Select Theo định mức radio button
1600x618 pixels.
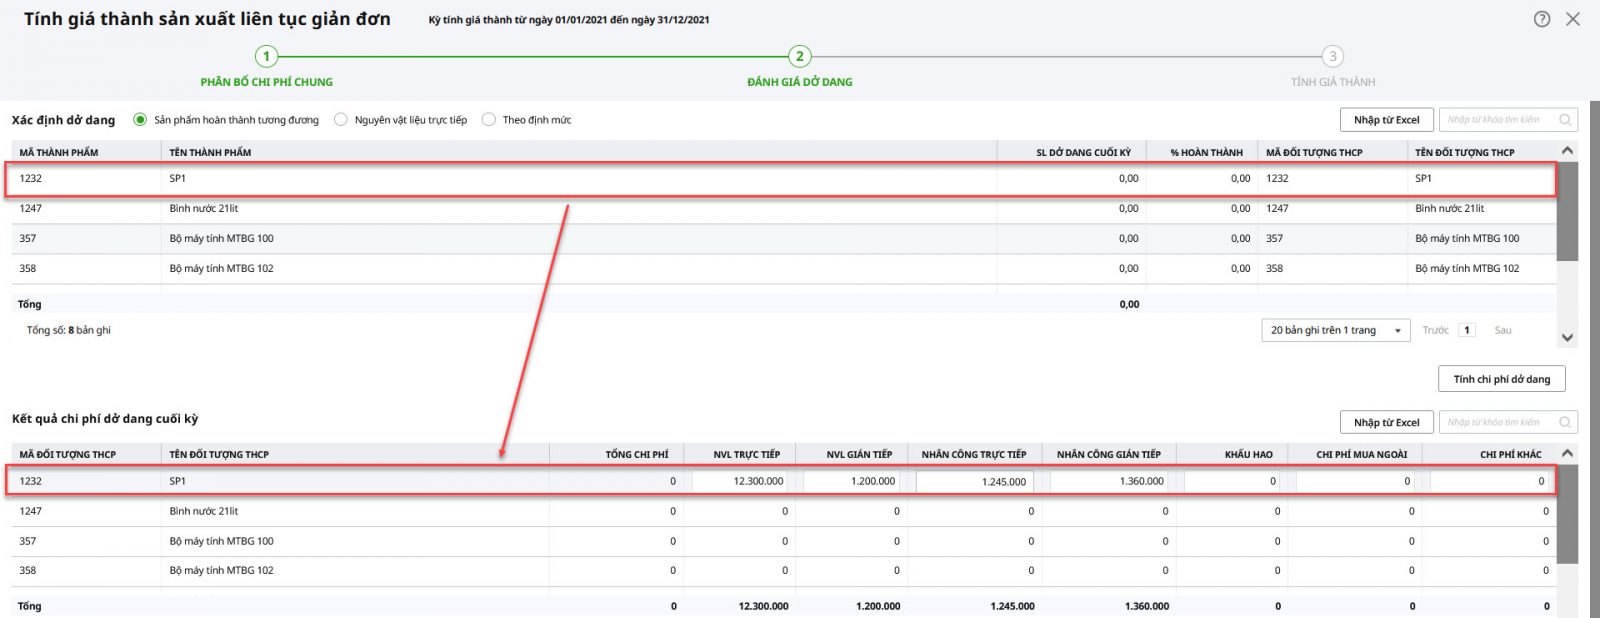pyautogui.click(x=489, y=120)
